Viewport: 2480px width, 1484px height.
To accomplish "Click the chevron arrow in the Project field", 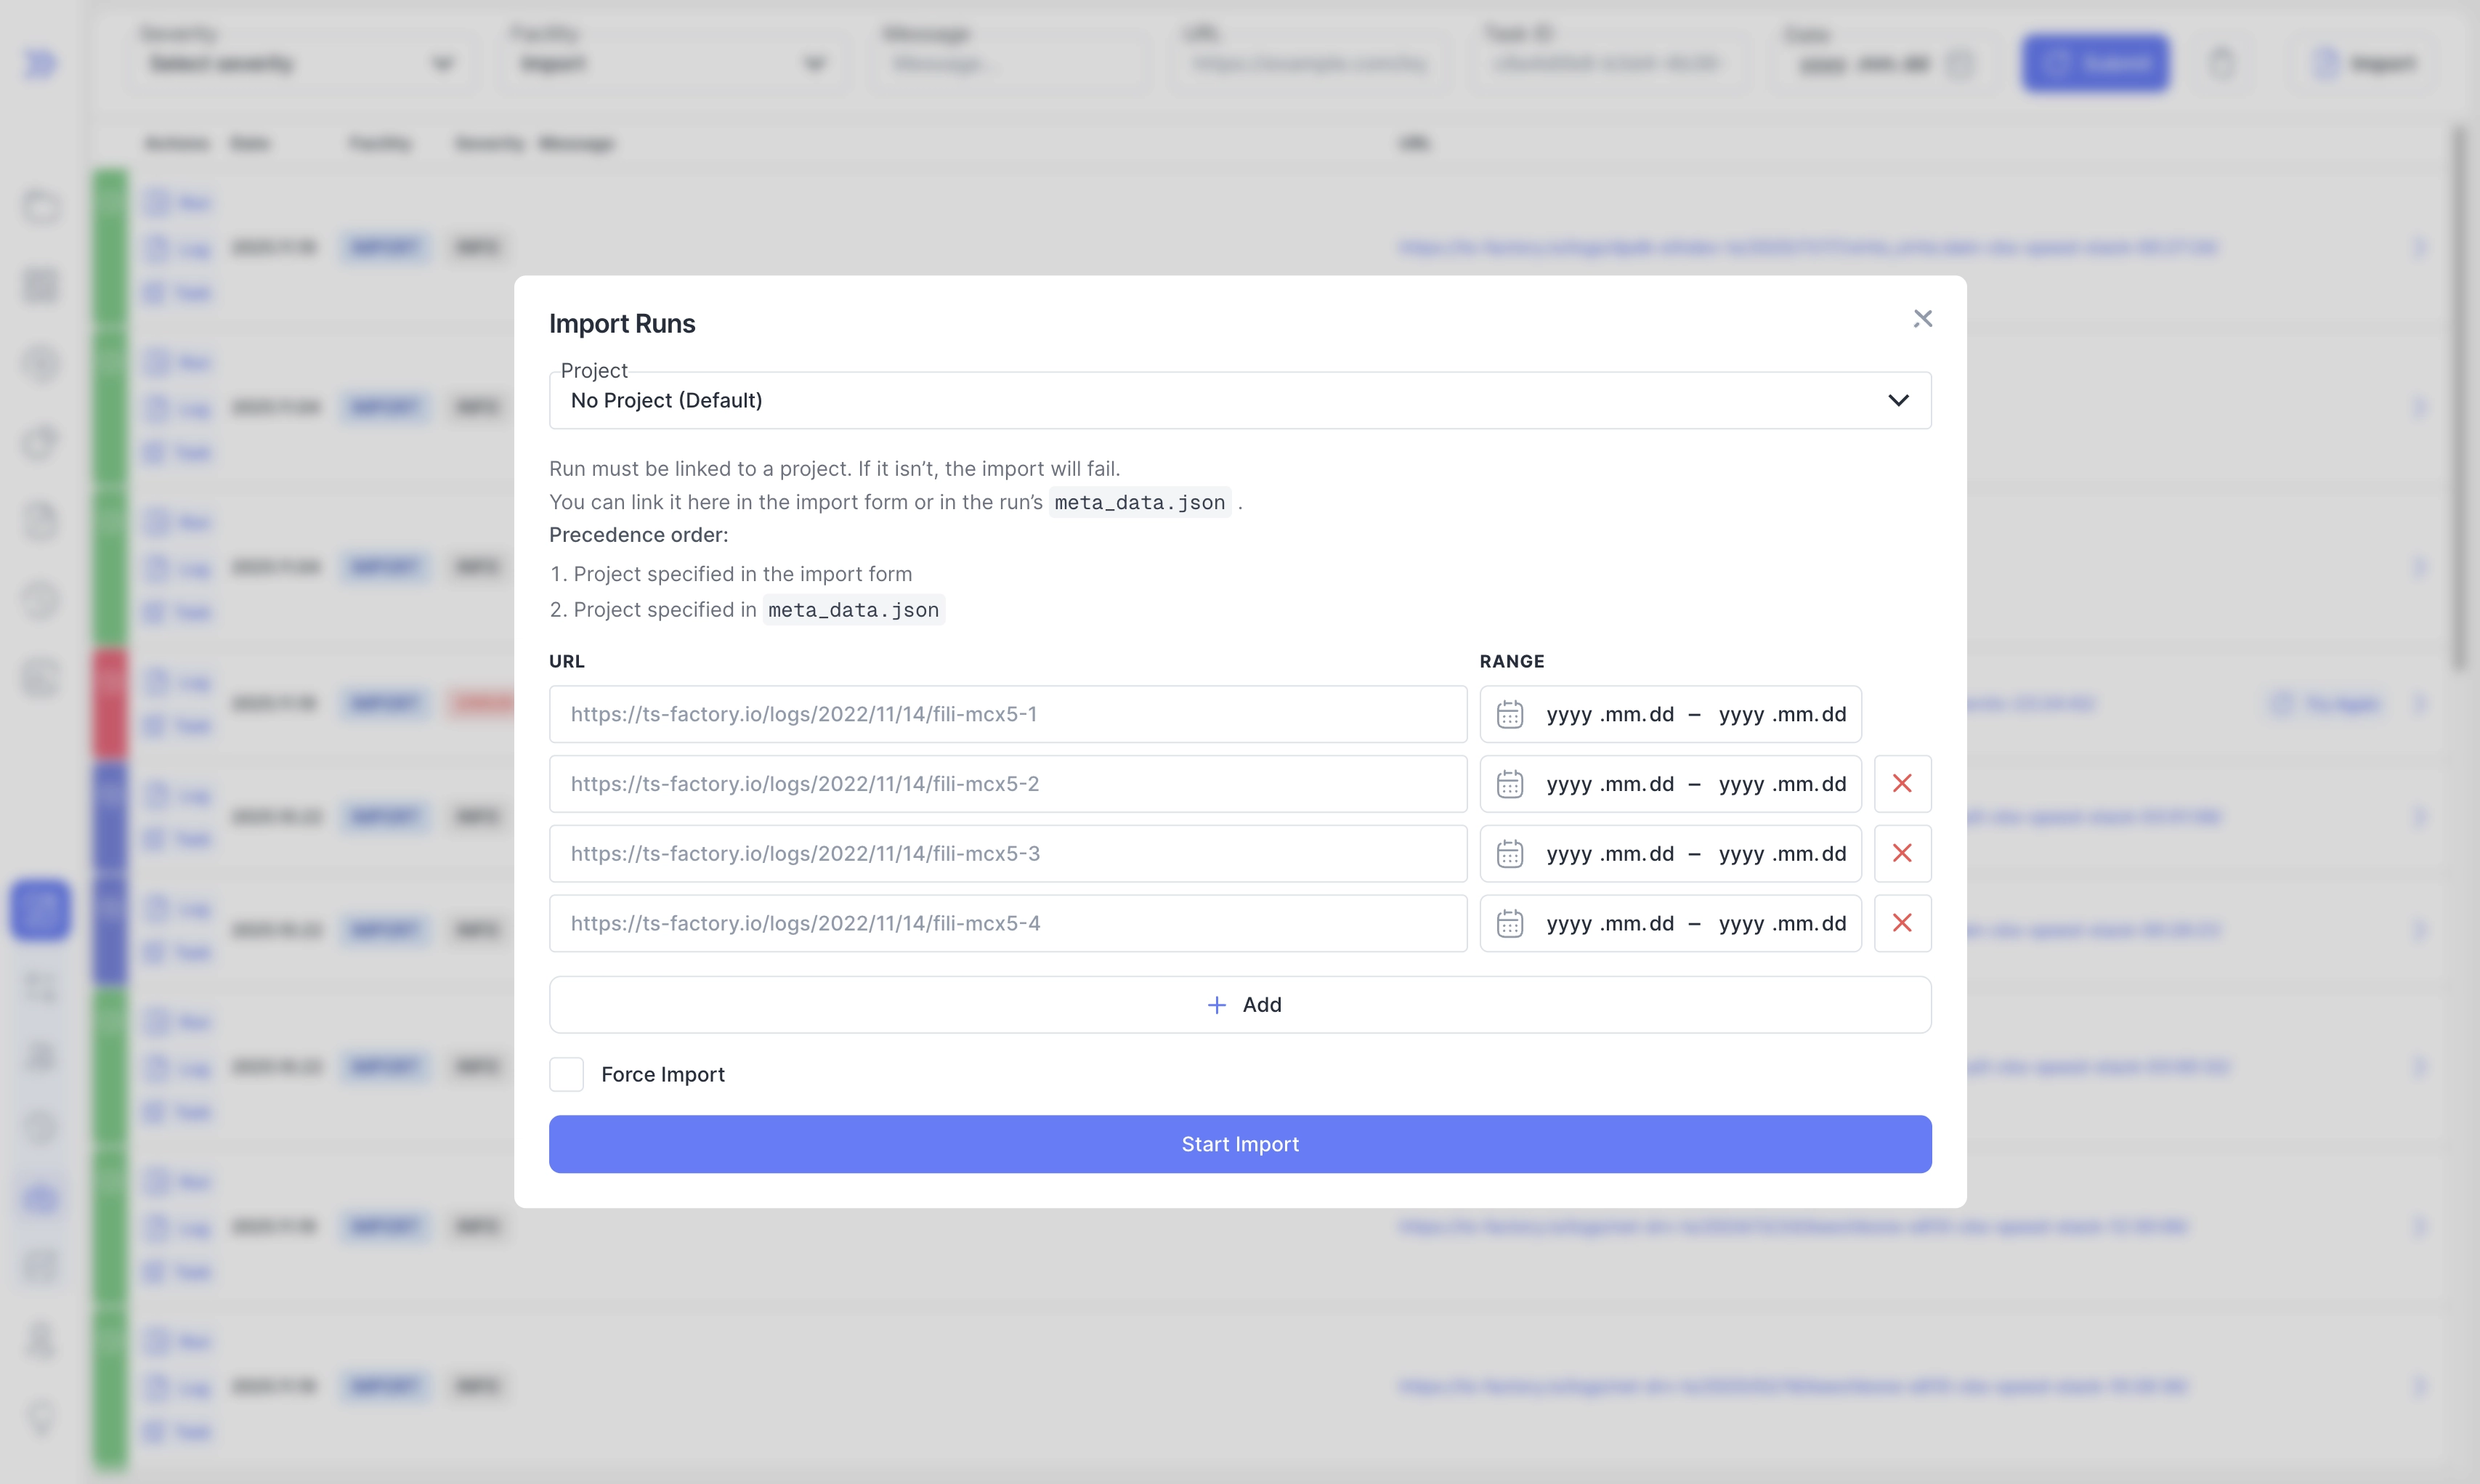I will (1897, 401).
